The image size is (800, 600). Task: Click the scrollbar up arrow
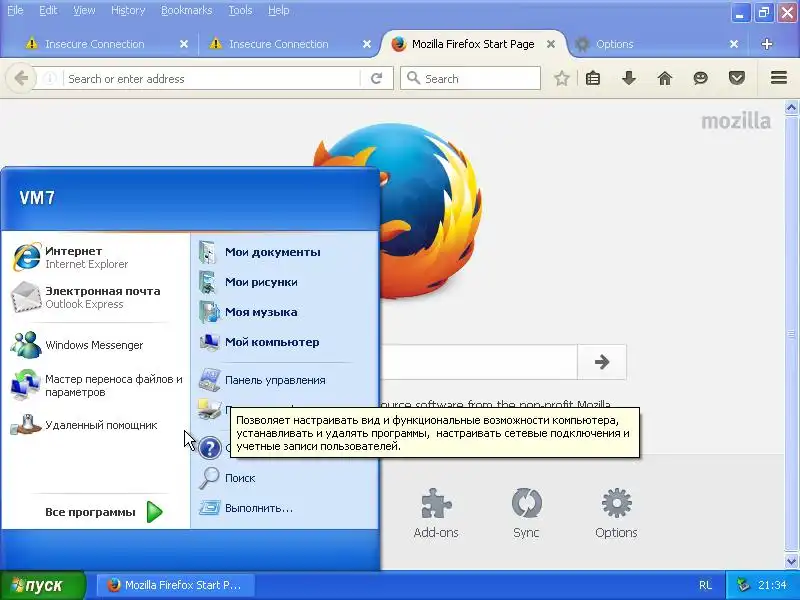click(791, 108)
